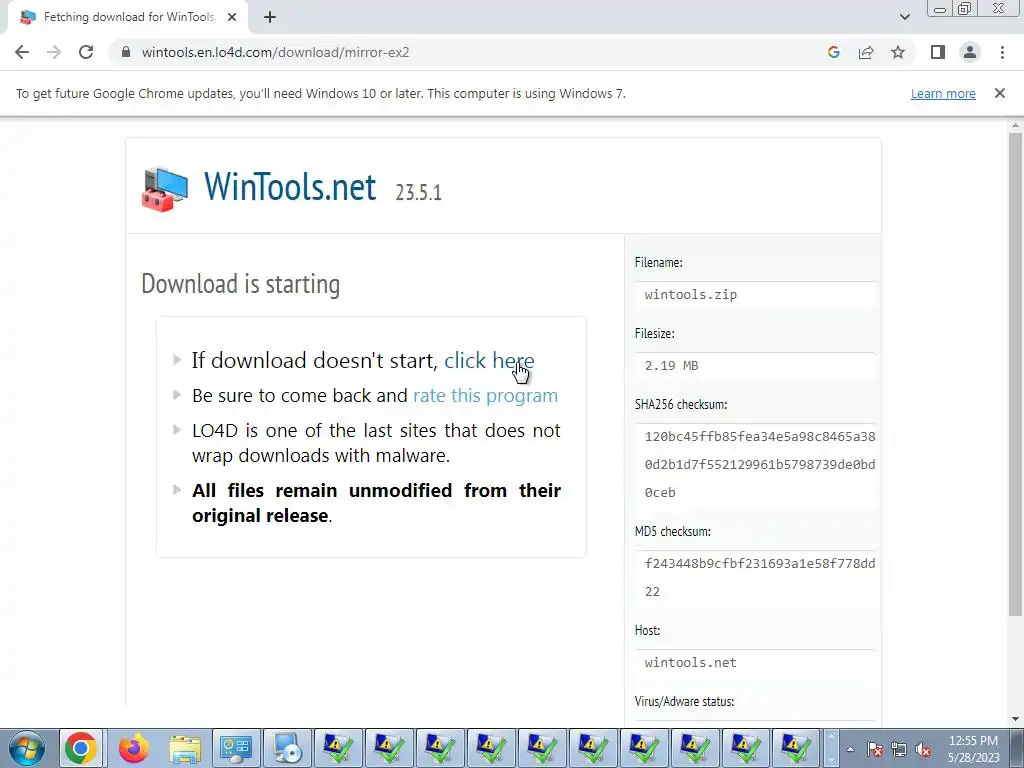Open the Chrome three-dot menu

1002,52
